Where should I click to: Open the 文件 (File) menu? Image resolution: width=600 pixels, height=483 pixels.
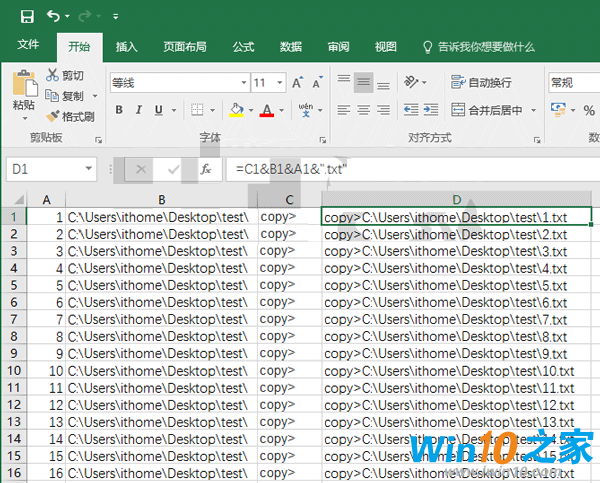[28, 46]
